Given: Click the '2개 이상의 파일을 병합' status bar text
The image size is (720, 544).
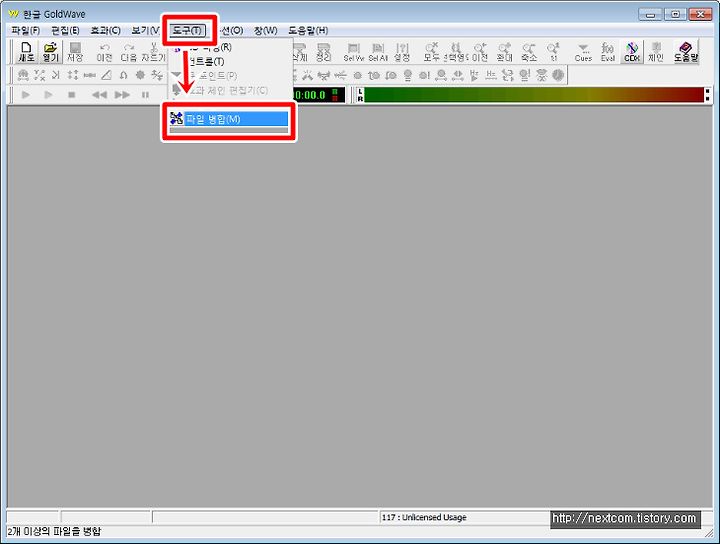Looking at the screenshot, I should [54, 532].
